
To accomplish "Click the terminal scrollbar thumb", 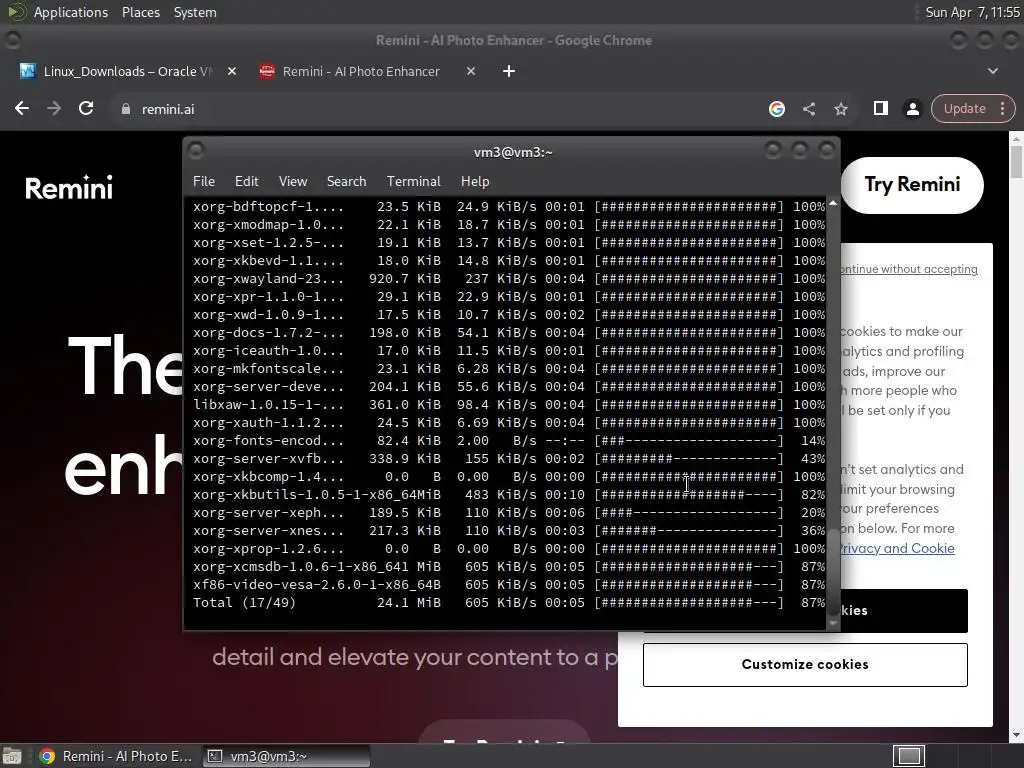I will [x=833, y=571].
